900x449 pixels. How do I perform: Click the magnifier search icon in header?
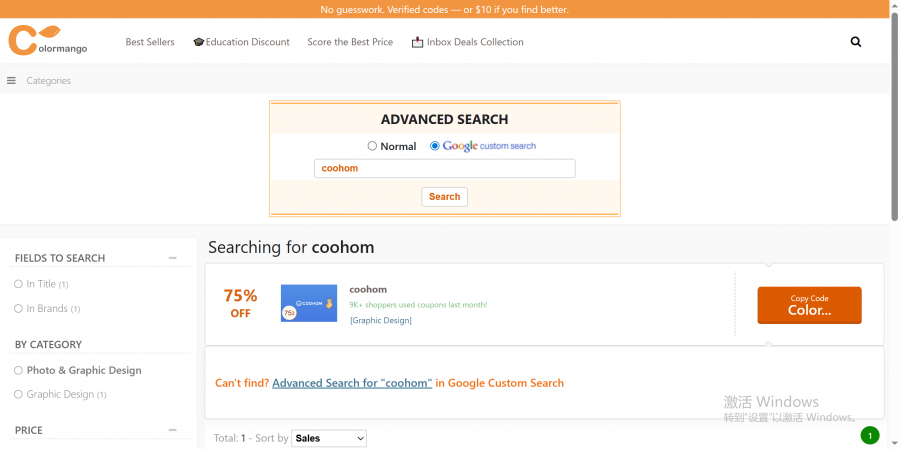tap(856, 42)
